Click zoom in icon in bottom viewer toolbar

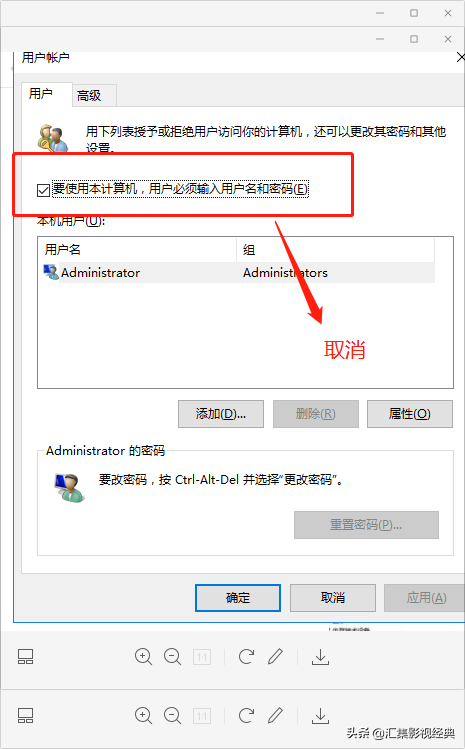(143, 716)
